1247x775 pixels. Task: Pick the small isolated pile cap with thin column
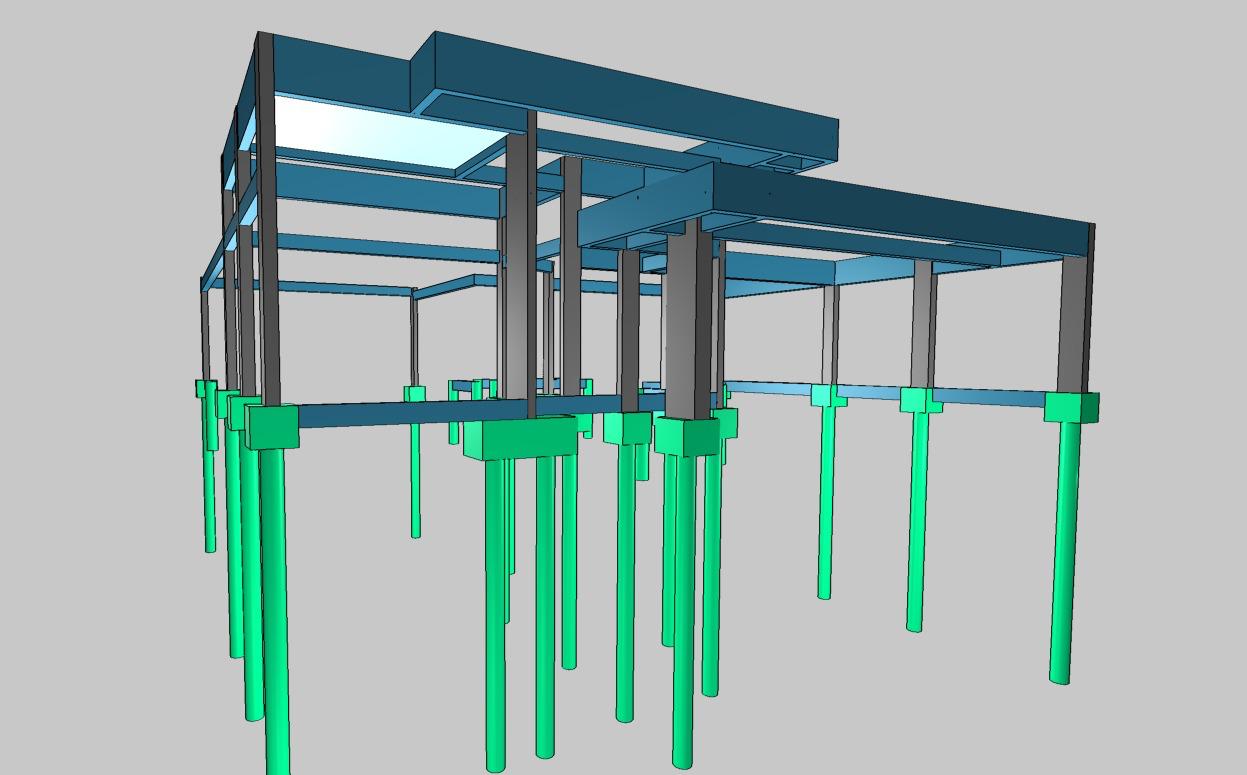click(414, 393)
